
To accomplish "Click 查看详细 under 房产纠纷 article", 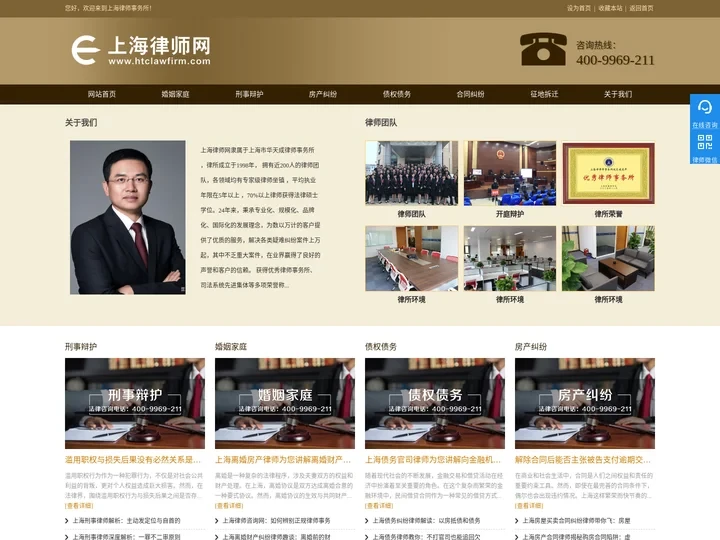I will (x=529, y=506).
